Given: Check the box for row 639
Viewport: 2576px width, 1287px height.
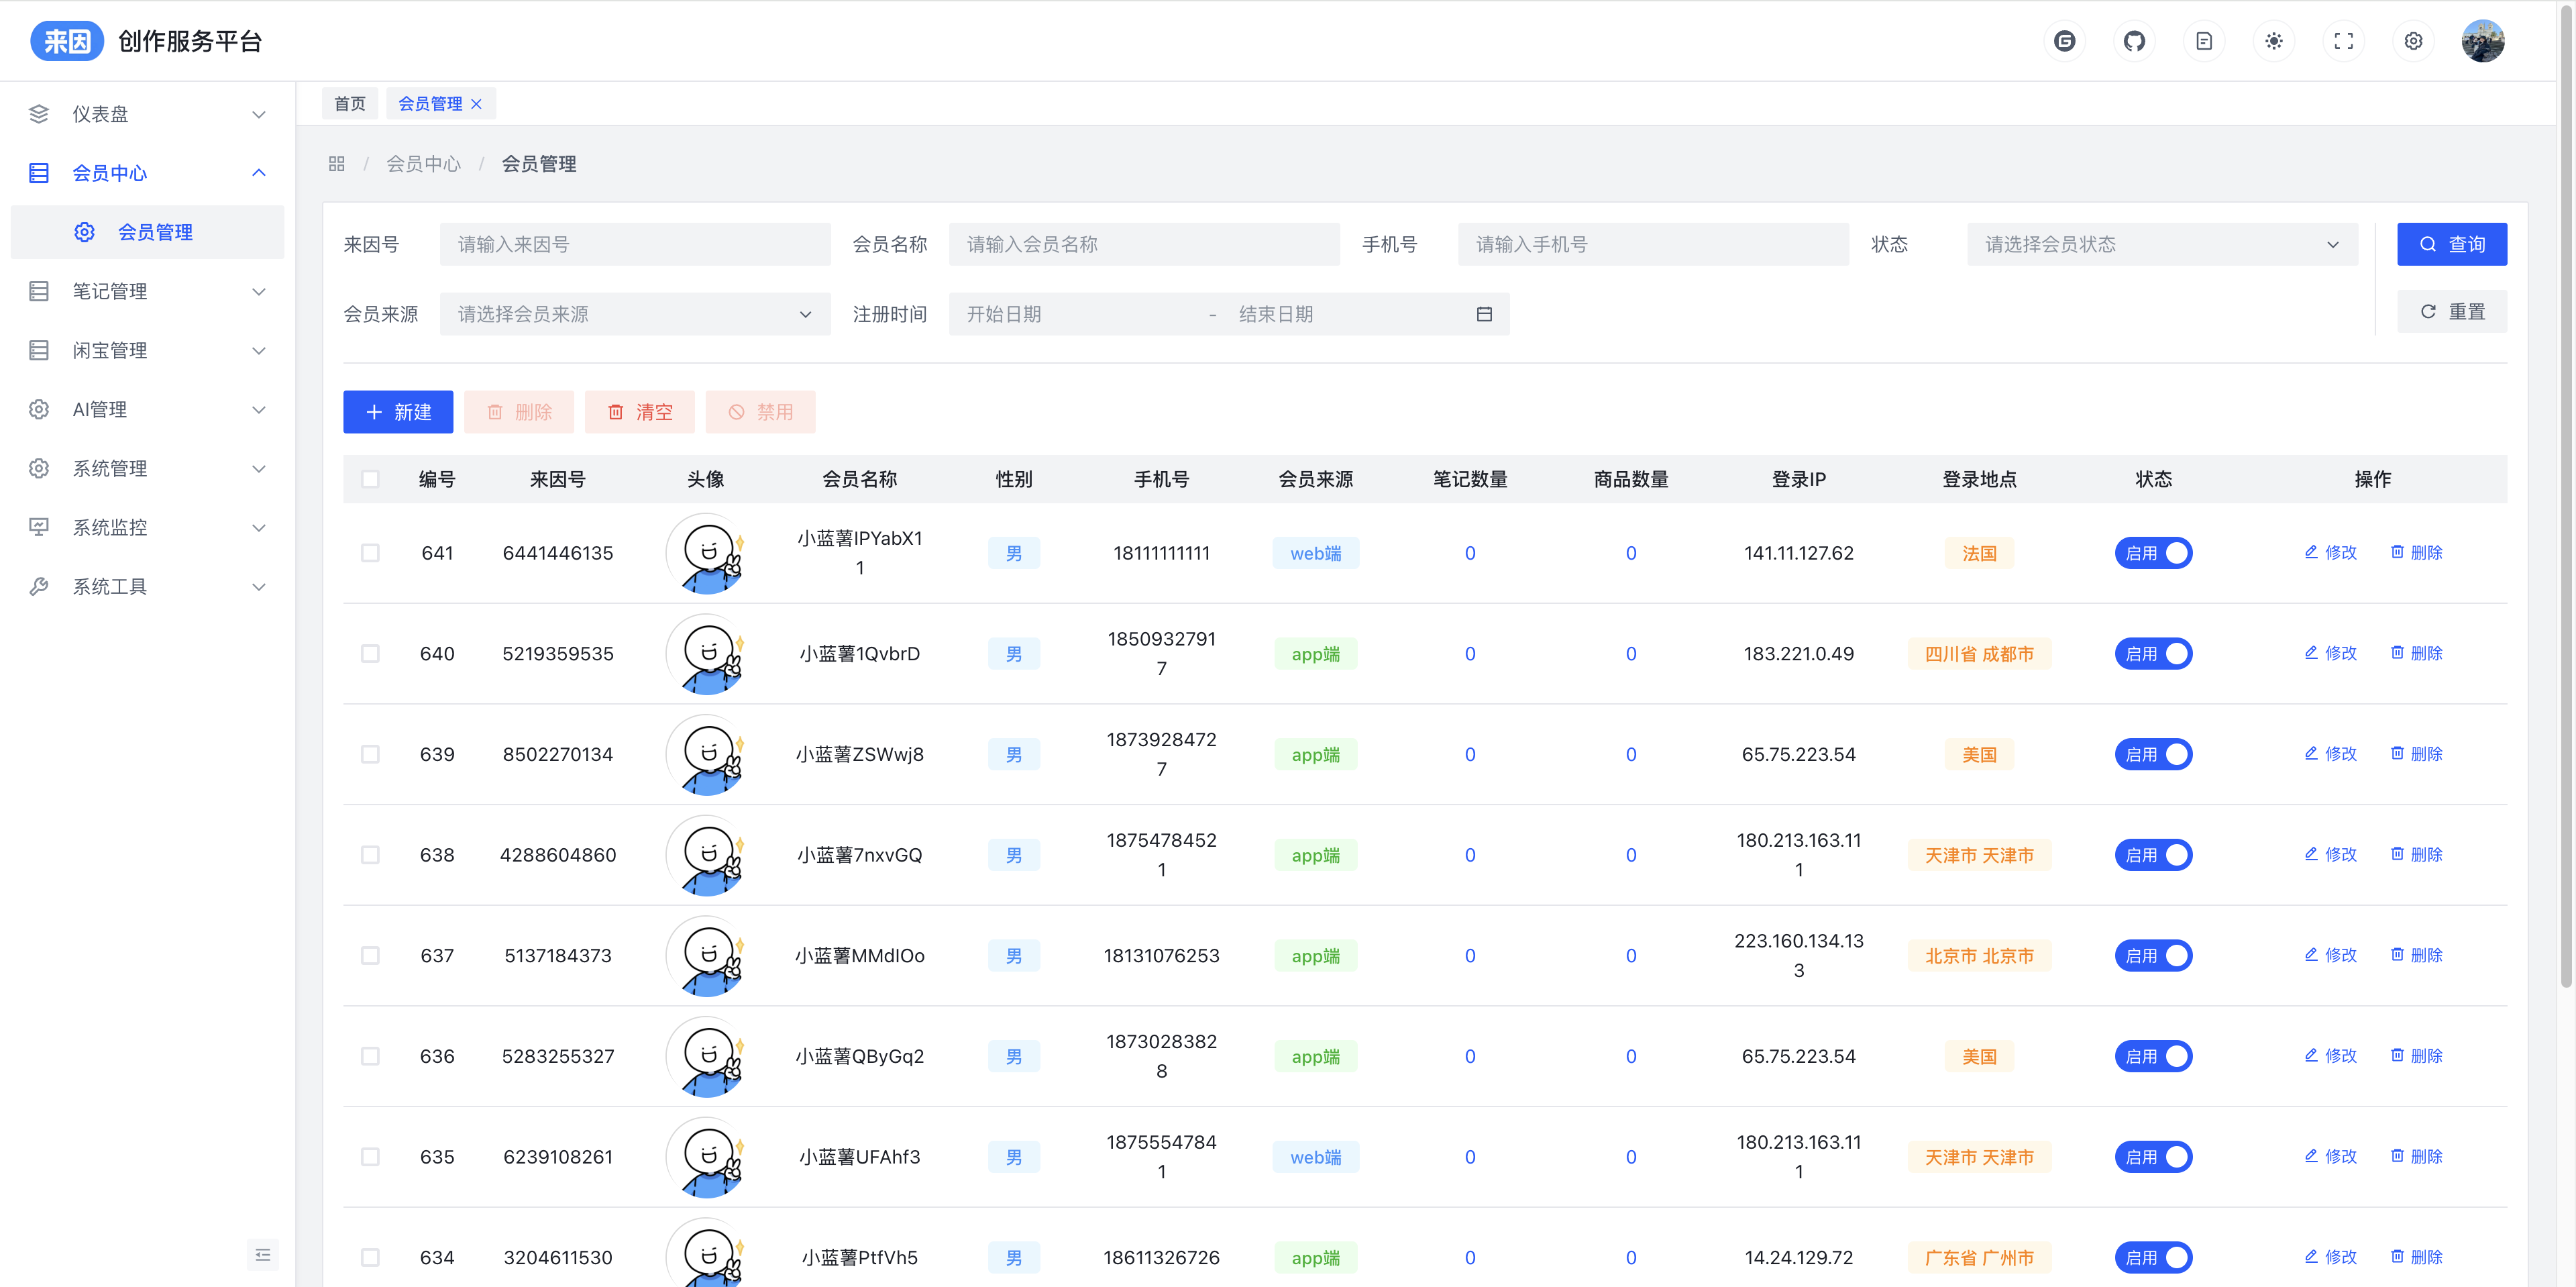Looking at the screenshot, I should [x=370, y=754].
